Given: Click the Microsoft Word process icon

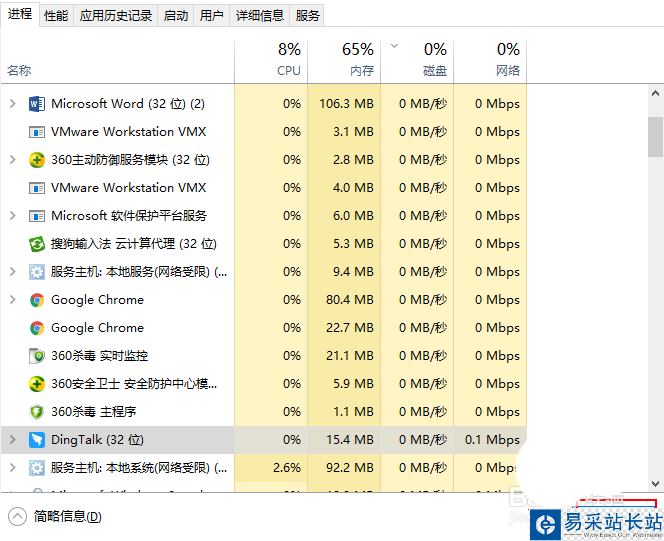Looking at the screenshot, I should point(37,104).
